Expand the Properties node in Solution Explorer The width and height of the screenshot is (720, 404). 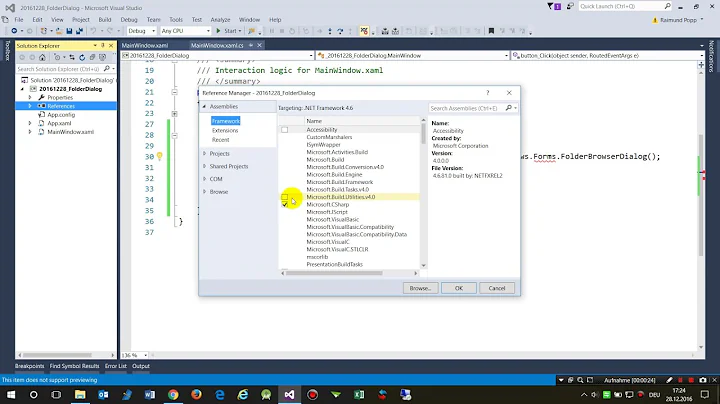coord(30,97)
